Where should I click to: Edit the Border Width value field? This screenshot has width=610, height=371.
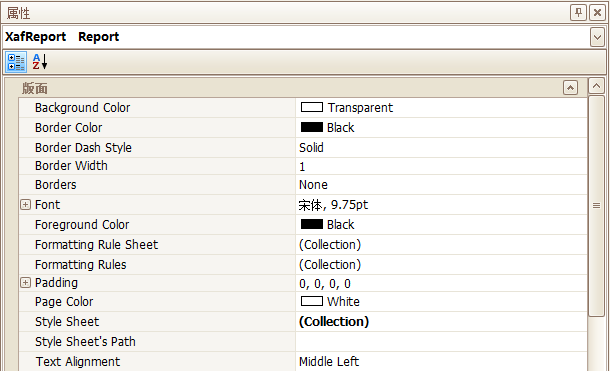pyautogui.click(x=441, y=166)
